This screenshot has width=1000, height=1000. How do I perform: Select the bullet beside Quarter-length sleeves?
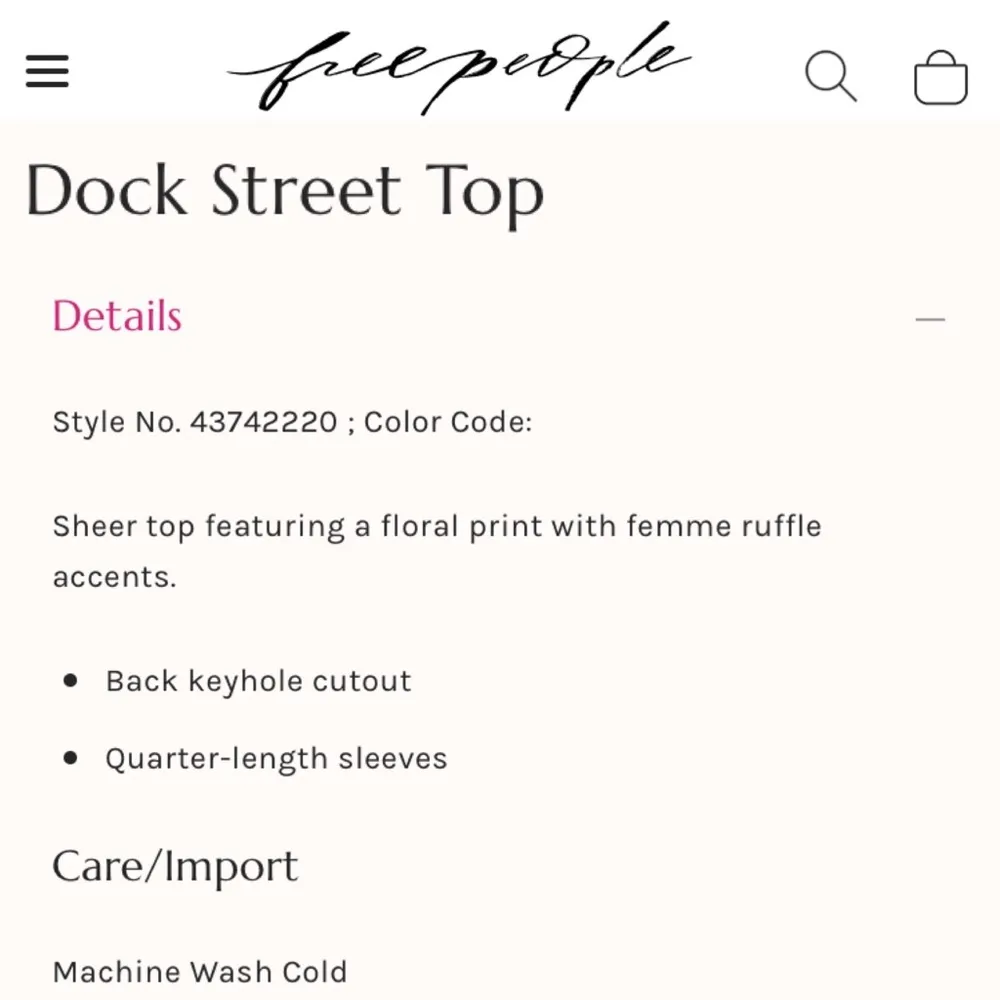tap(68, 758)
